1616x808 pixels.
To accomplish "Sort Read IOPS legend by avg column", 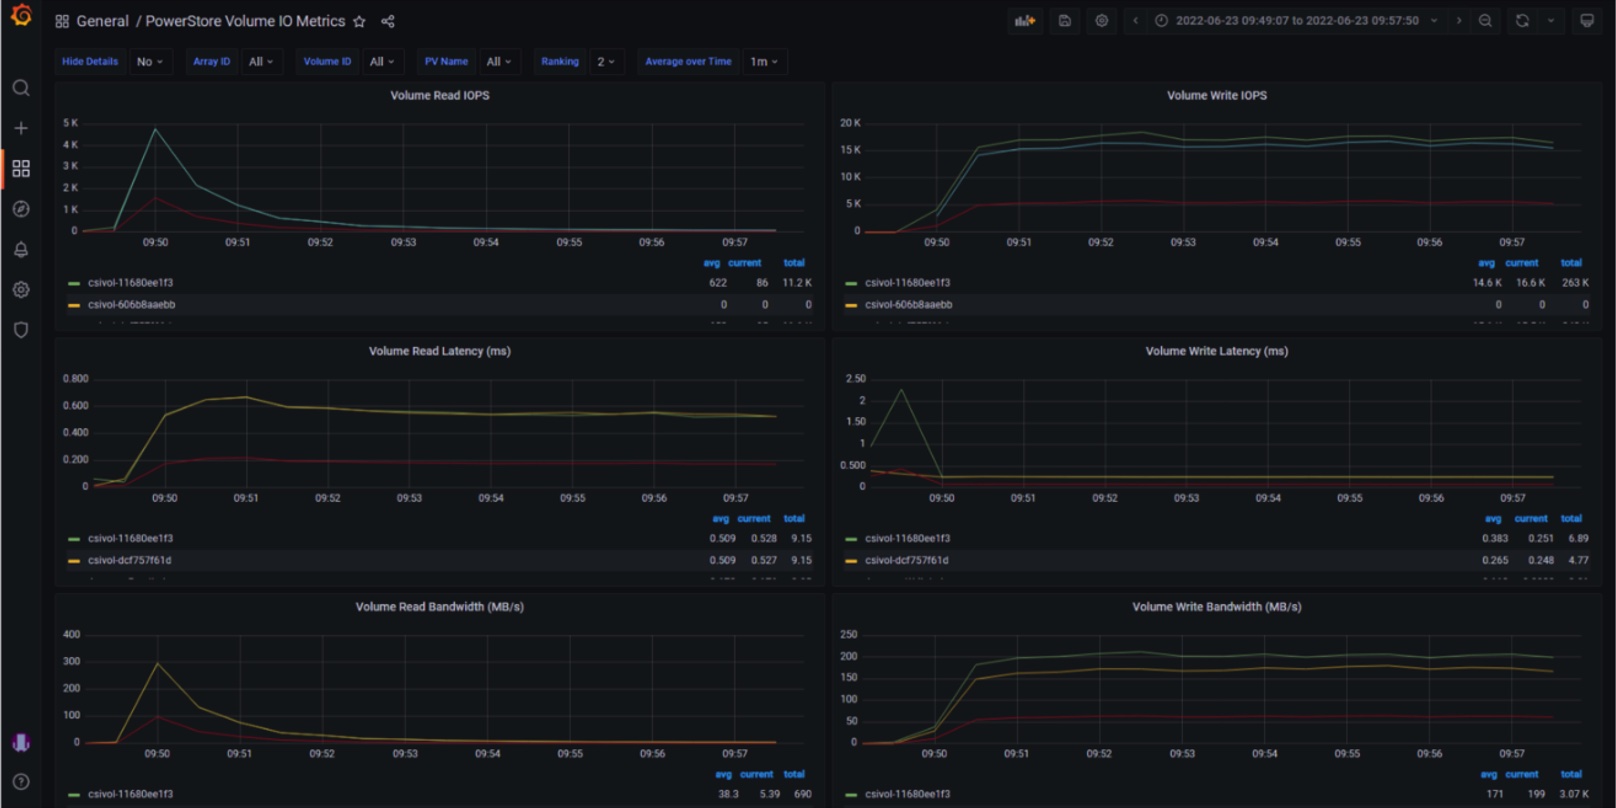I will pos(711,263).
